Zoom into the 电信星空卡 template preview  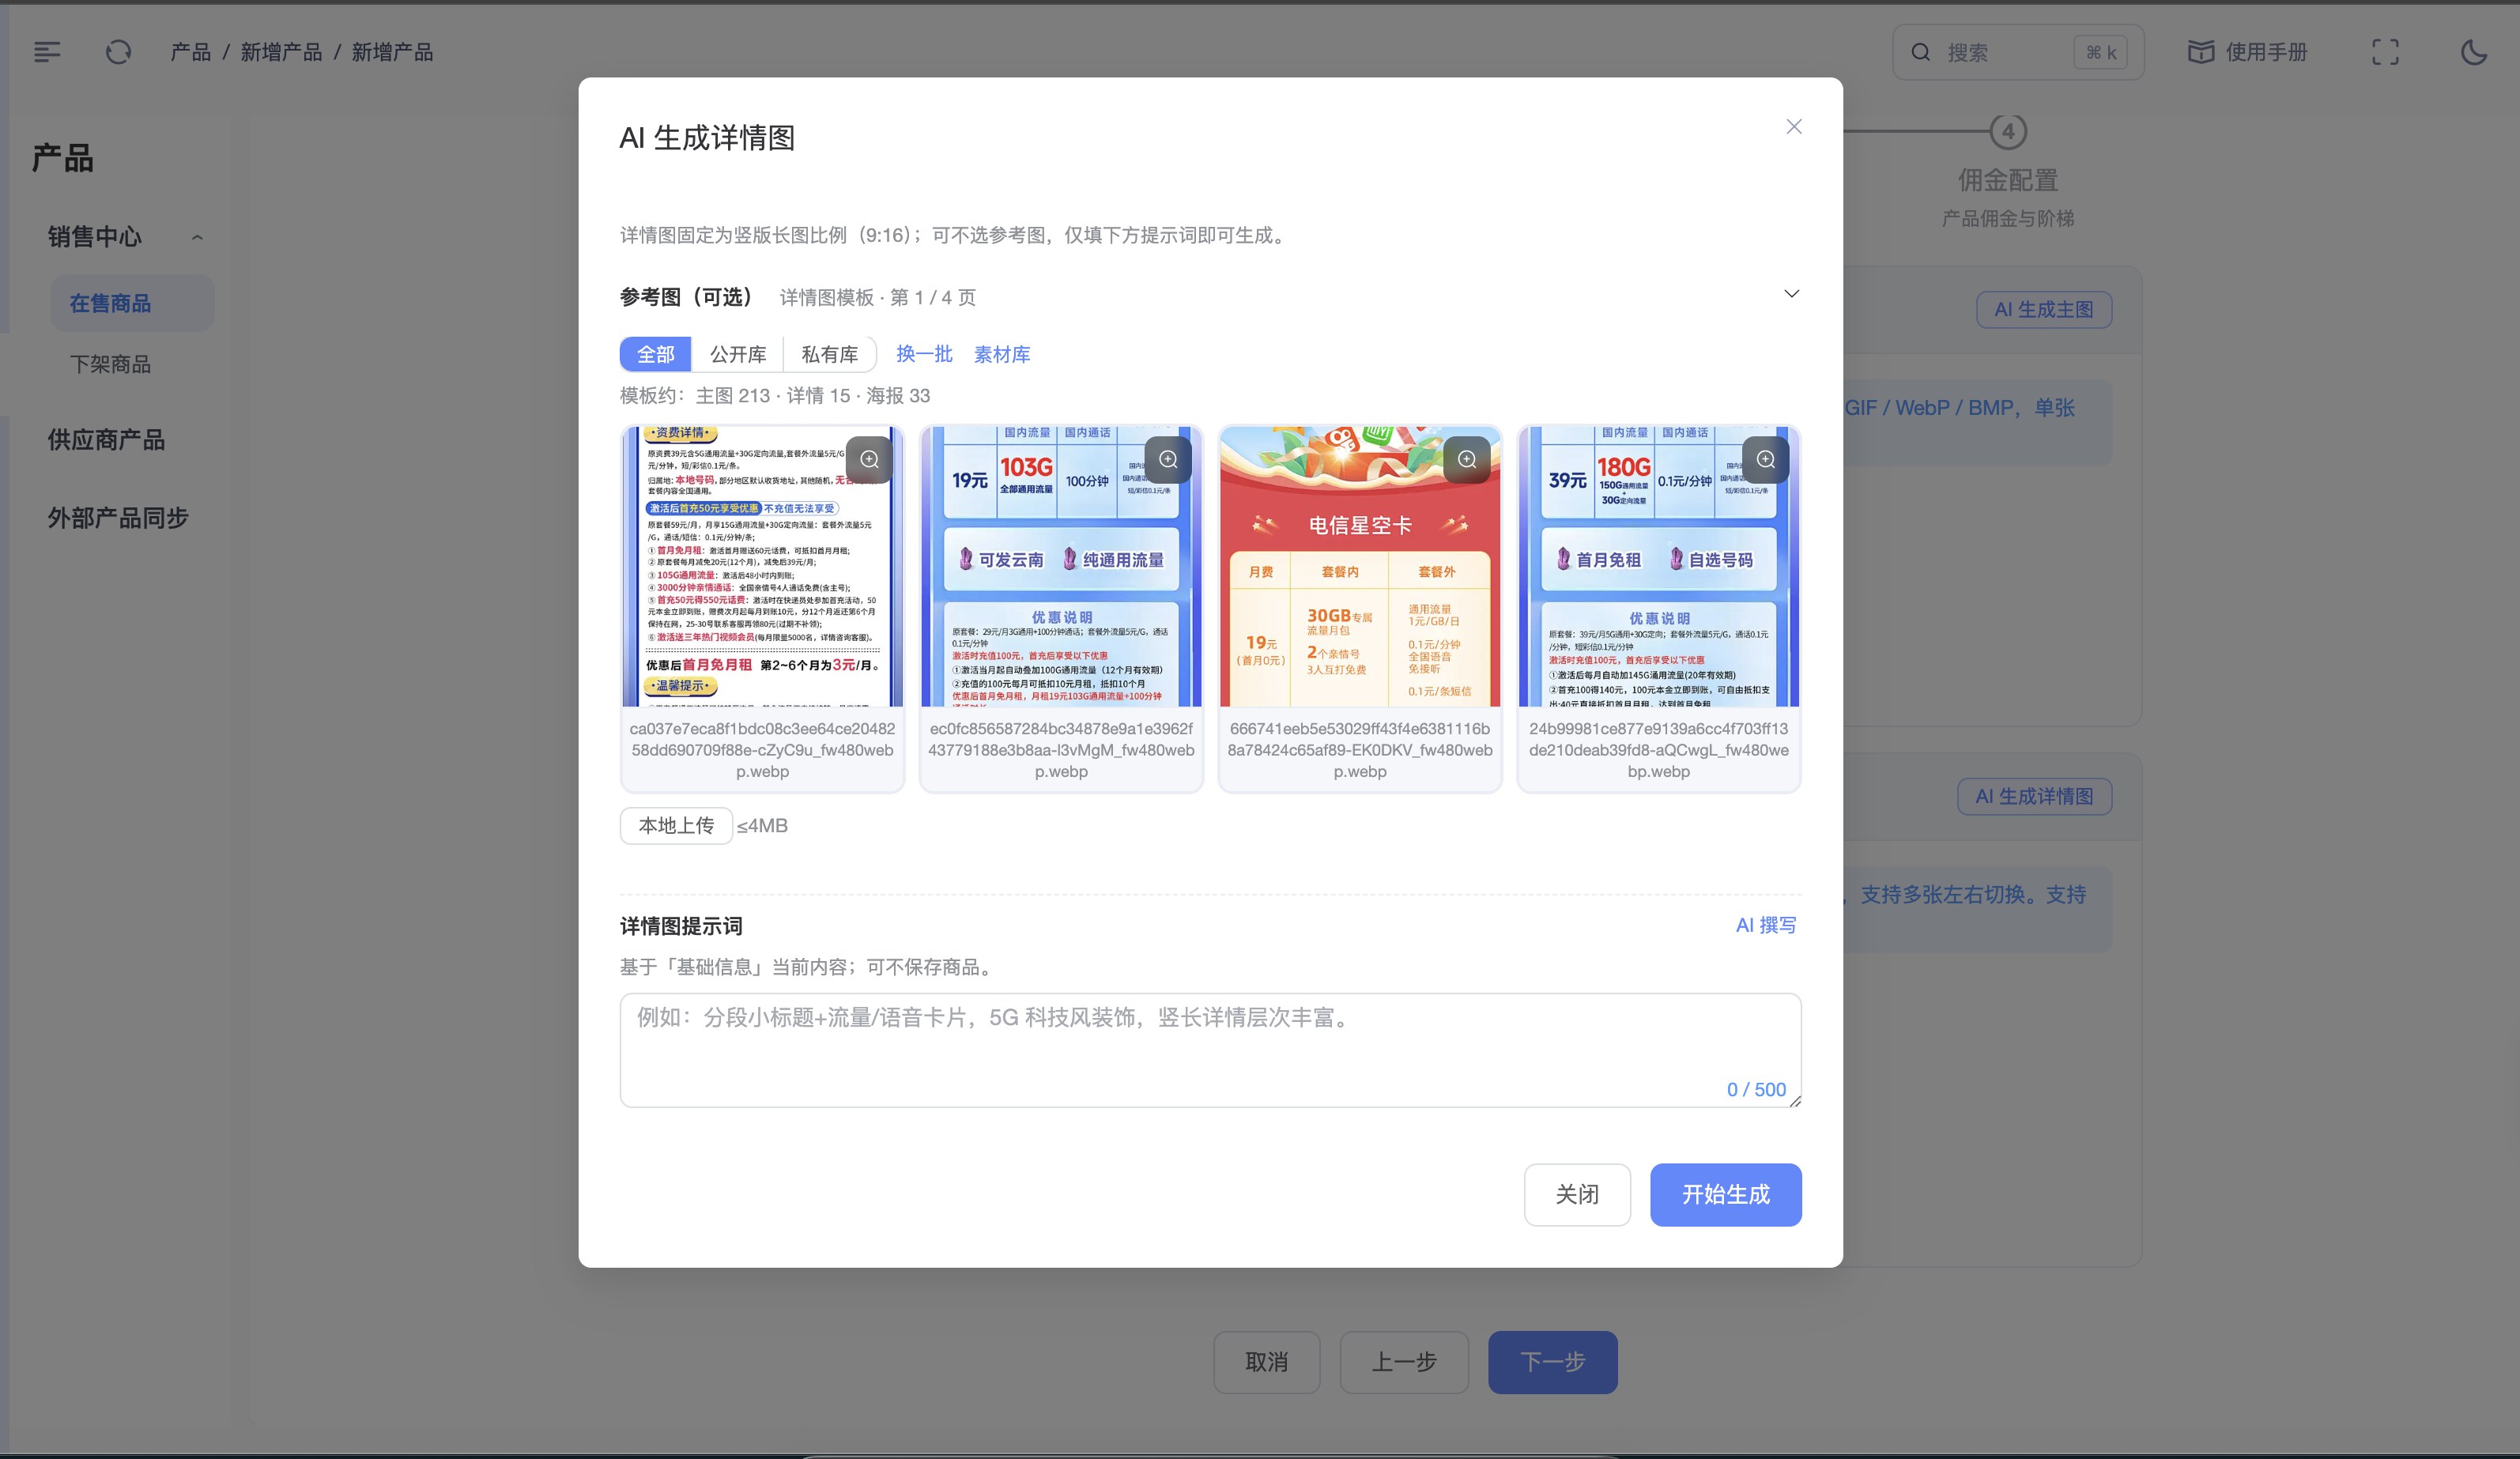point(1467,459)
